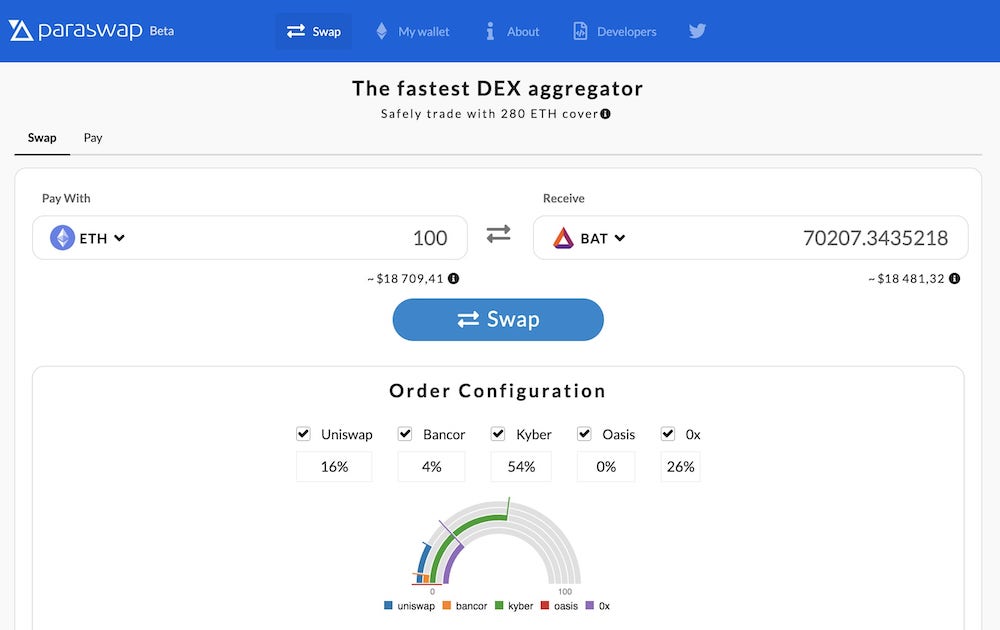This screenshot has width=1000, height=630.
Task: Open the My wallet section
Action: [x=412, y=31]
